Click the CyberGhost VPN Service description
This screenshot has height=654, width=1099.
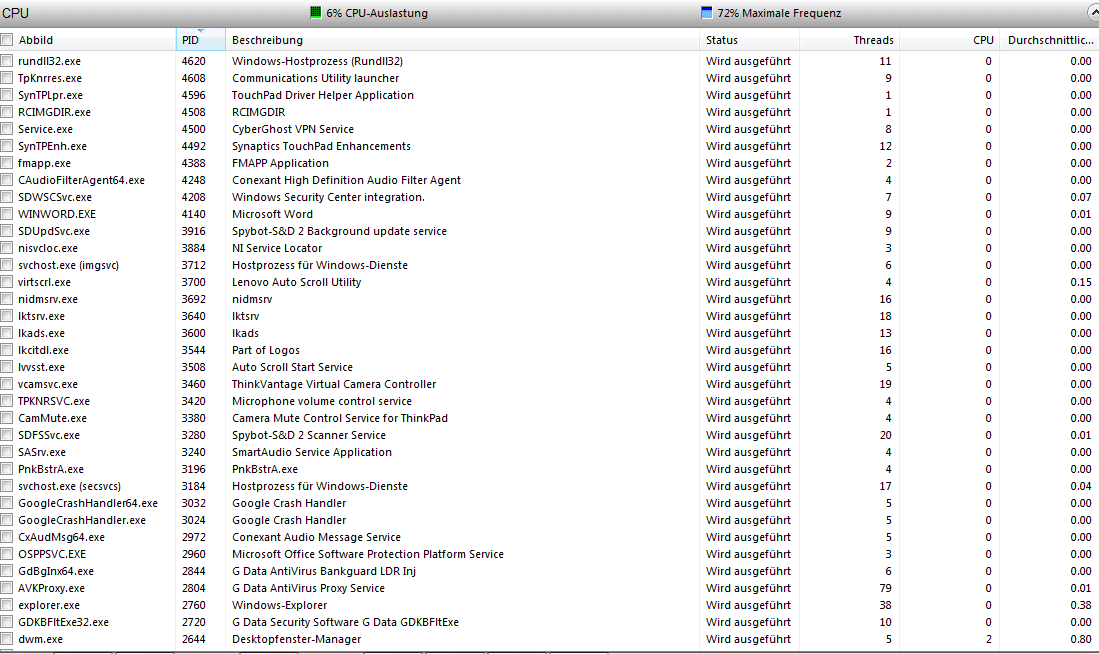pos(293,129)
